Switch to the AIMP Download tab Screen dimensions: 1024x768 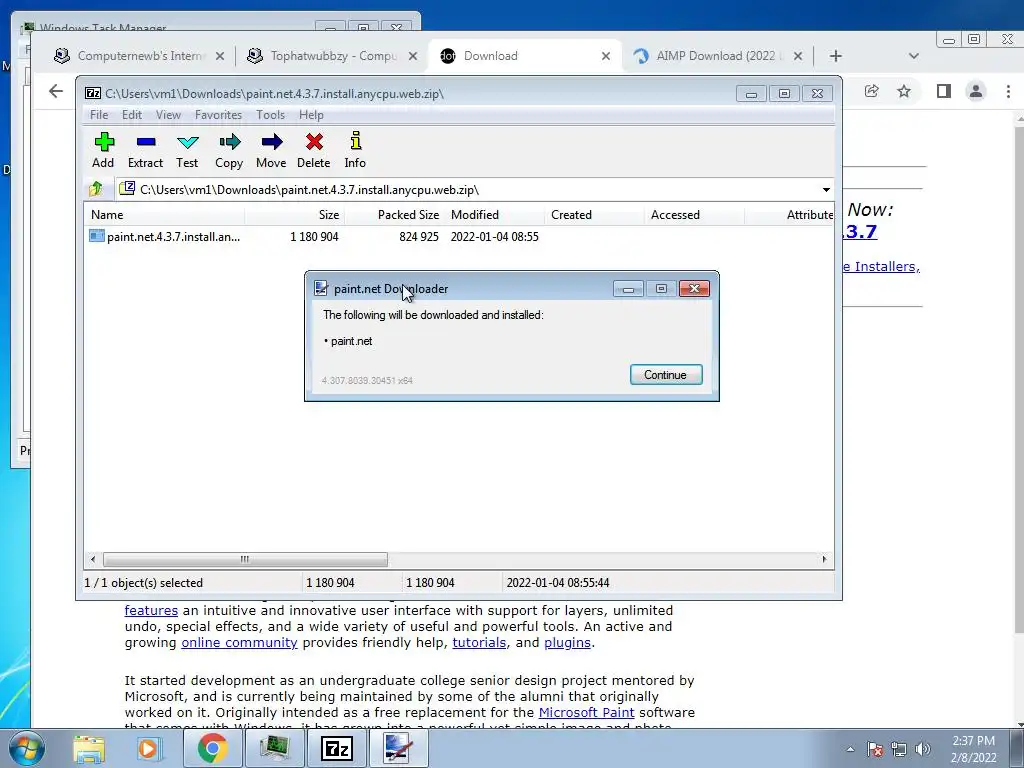pyautogui.click(x=718, y=56)
